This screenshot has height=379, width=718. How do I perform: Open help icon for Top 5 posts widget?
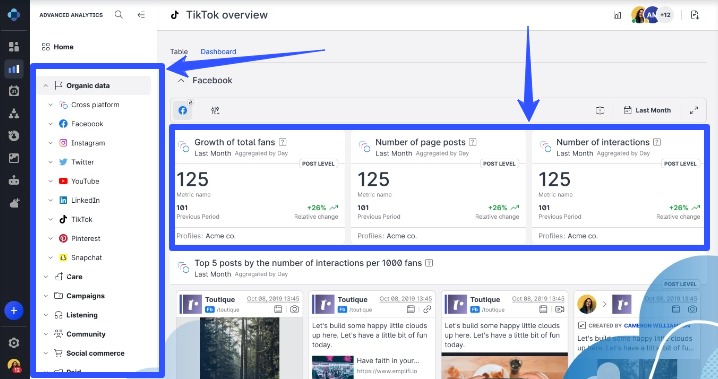[429, 263]
